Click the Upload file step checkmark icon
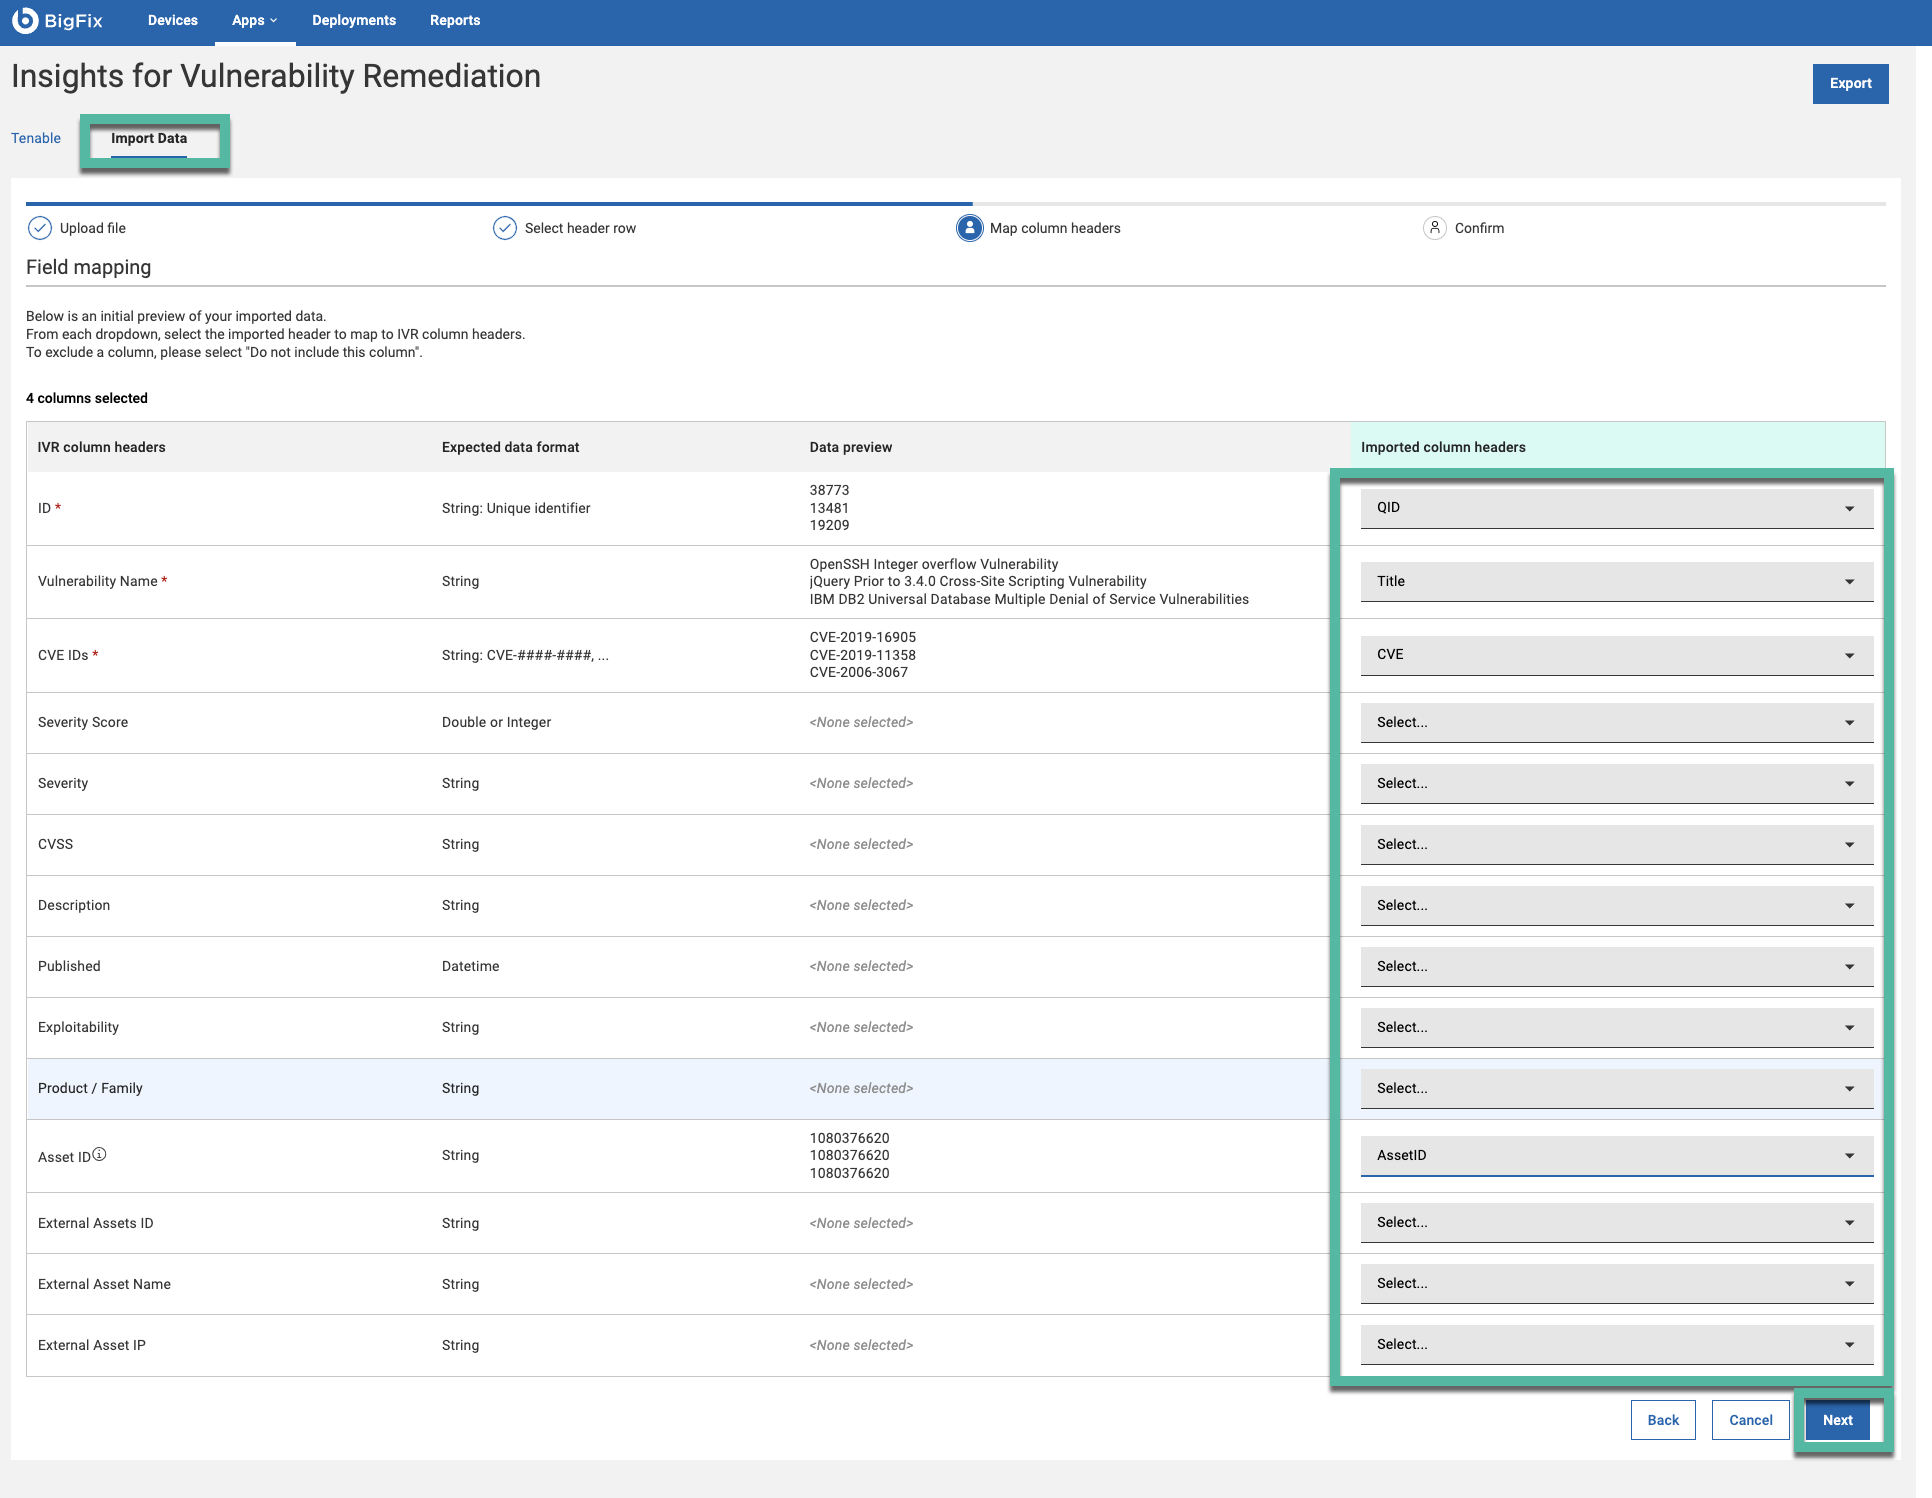 tap(39, 228)
